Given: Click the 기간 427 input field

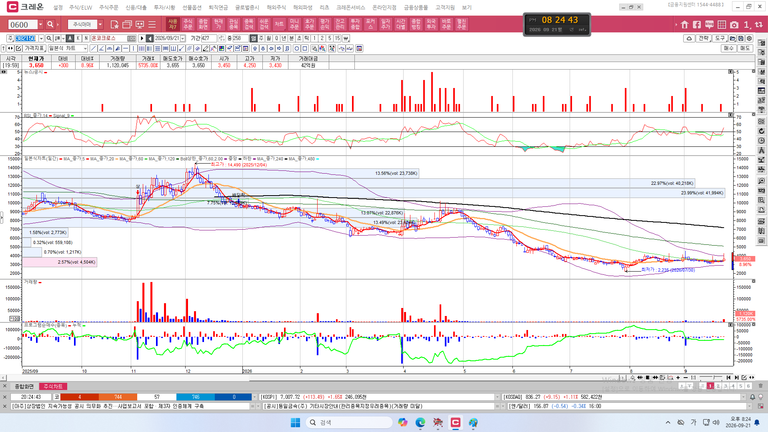Looking at the screenshot, I should [x=210, y=38].
